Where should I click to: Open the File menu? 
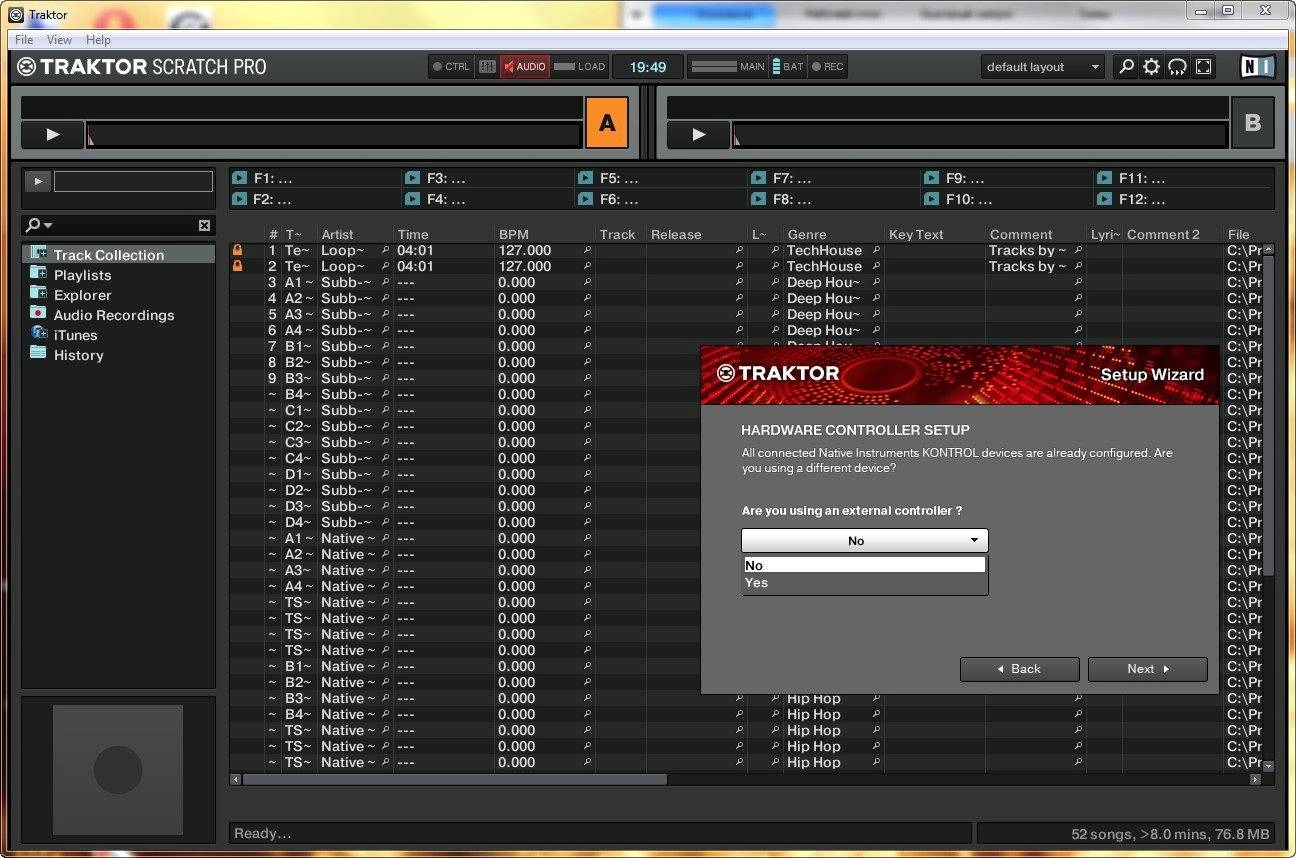pos(24,40)
